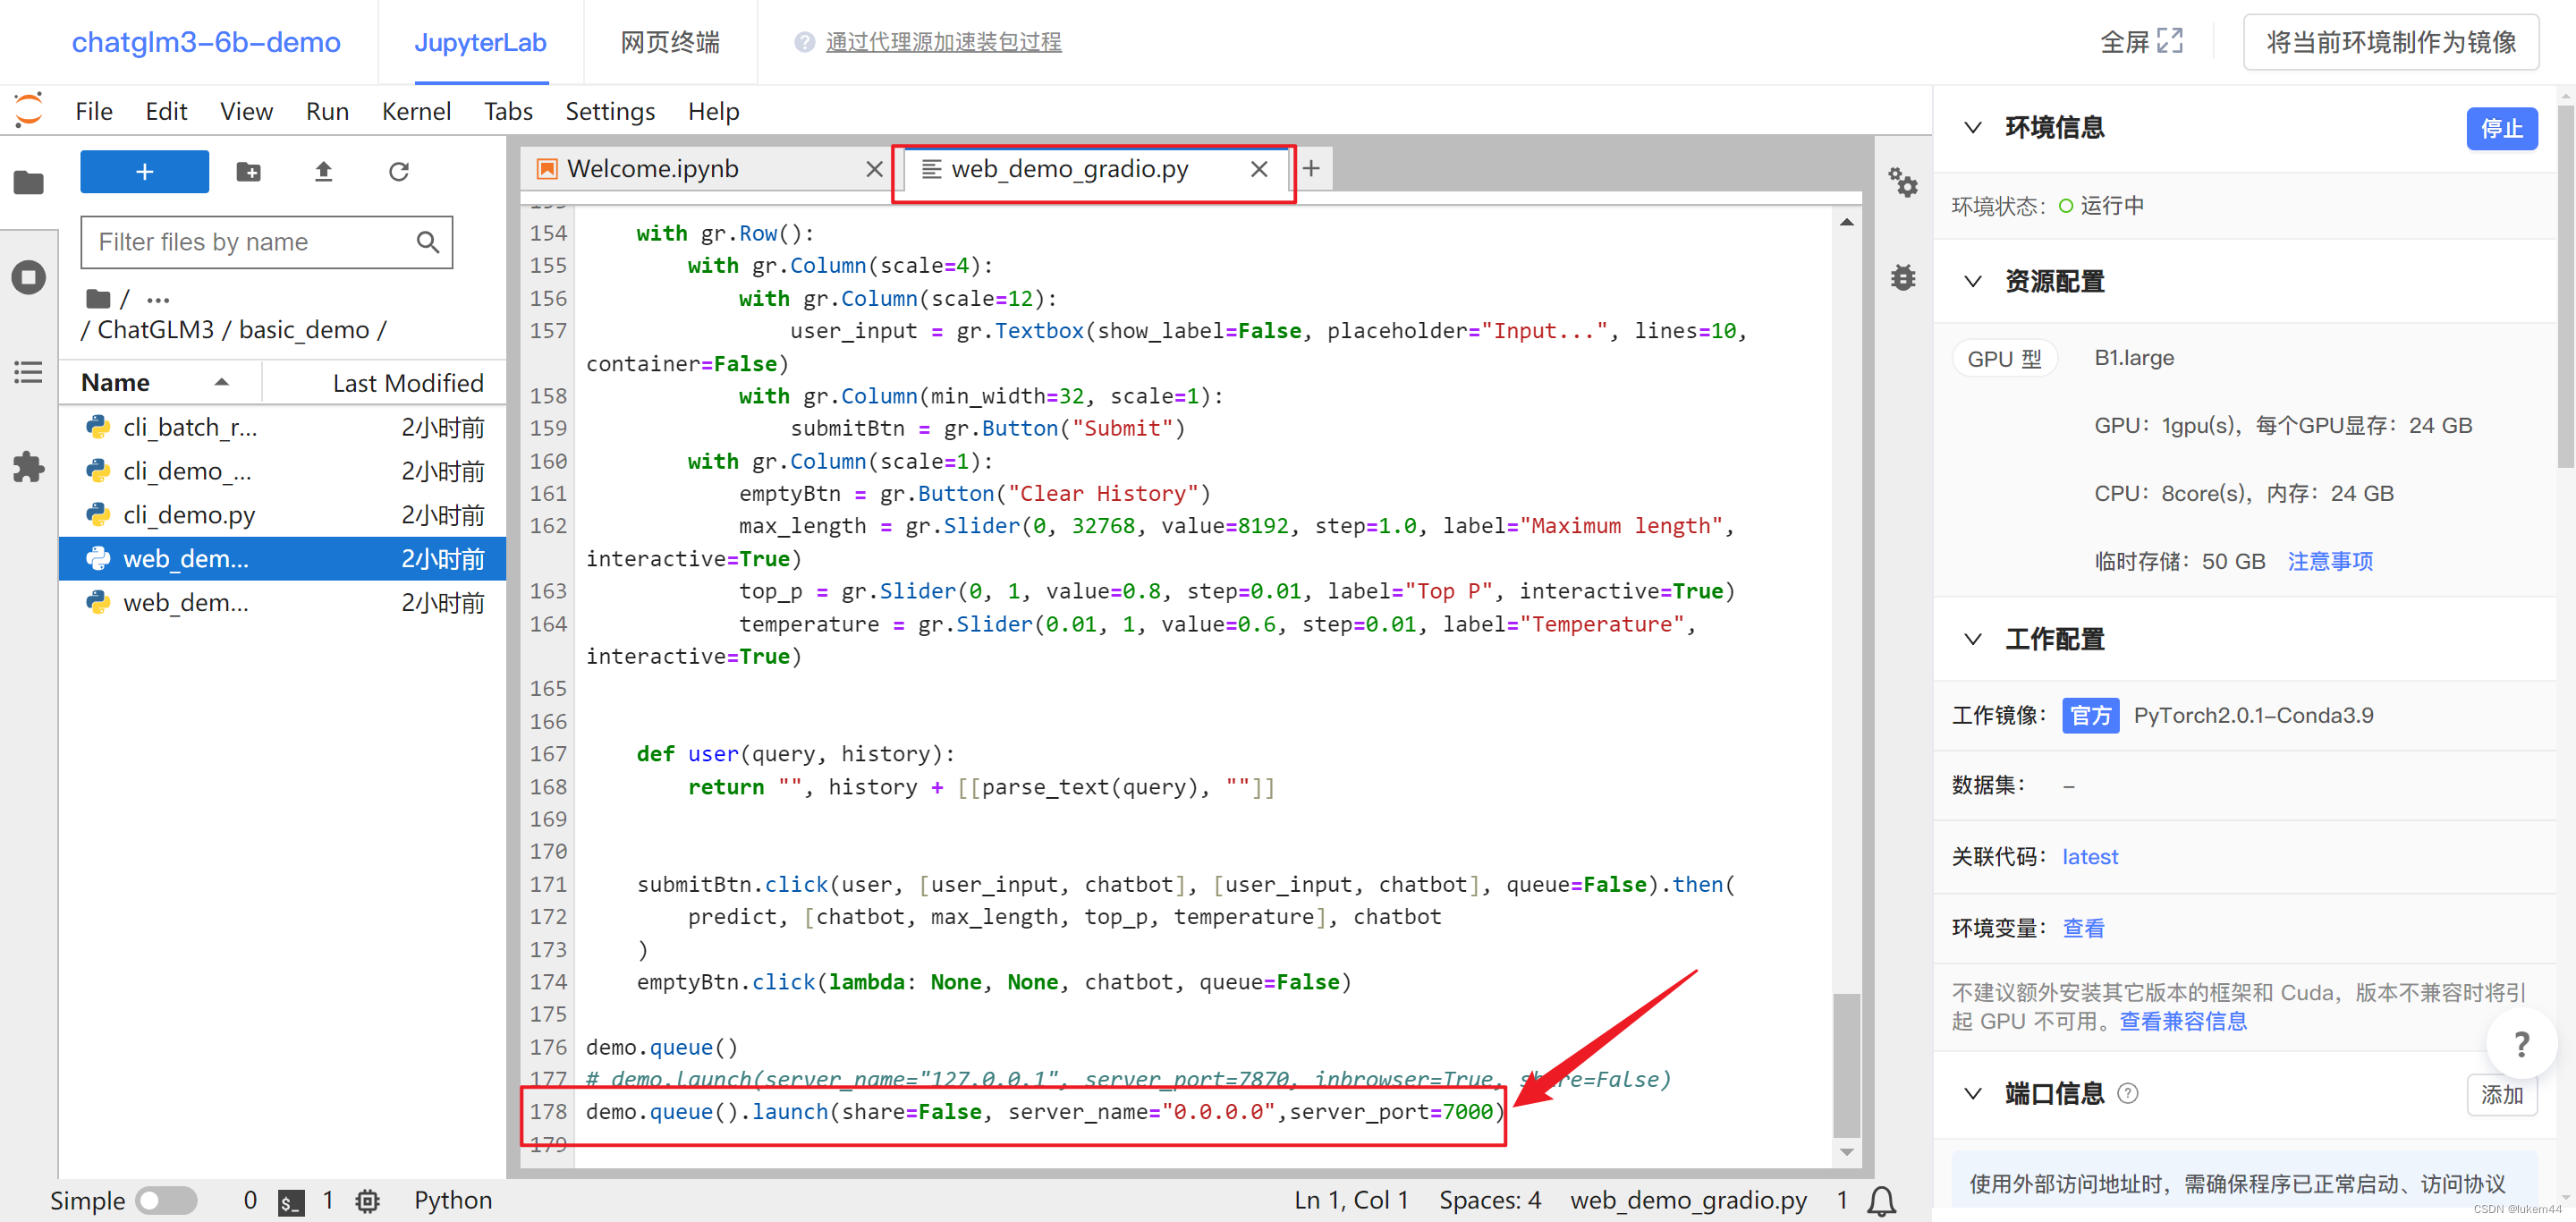Open the latest linked code link
Image resolution: width=2576 pixels, height=1222 pixels.
(2089, 857)
